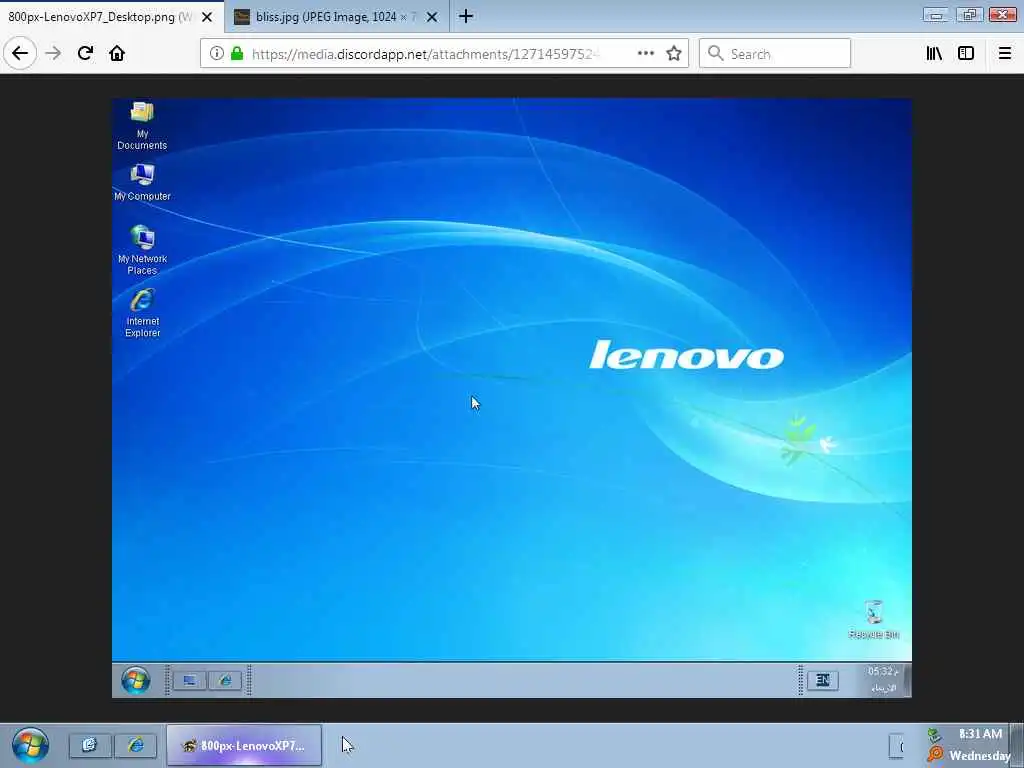The width and height of the screenshot is (1024, 768).
Task: Click IE quick launch icon in image
Action: (x=225, y=681)
